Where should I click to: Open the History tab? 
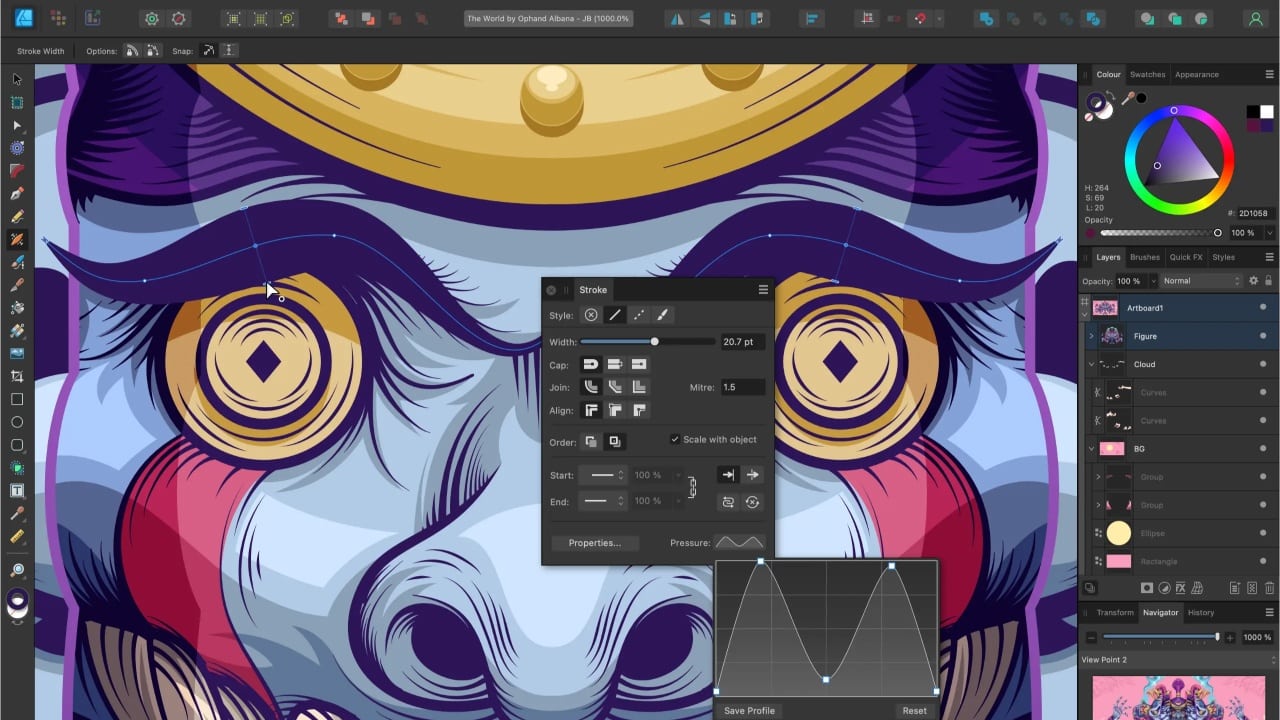[x=1201, y=612]
